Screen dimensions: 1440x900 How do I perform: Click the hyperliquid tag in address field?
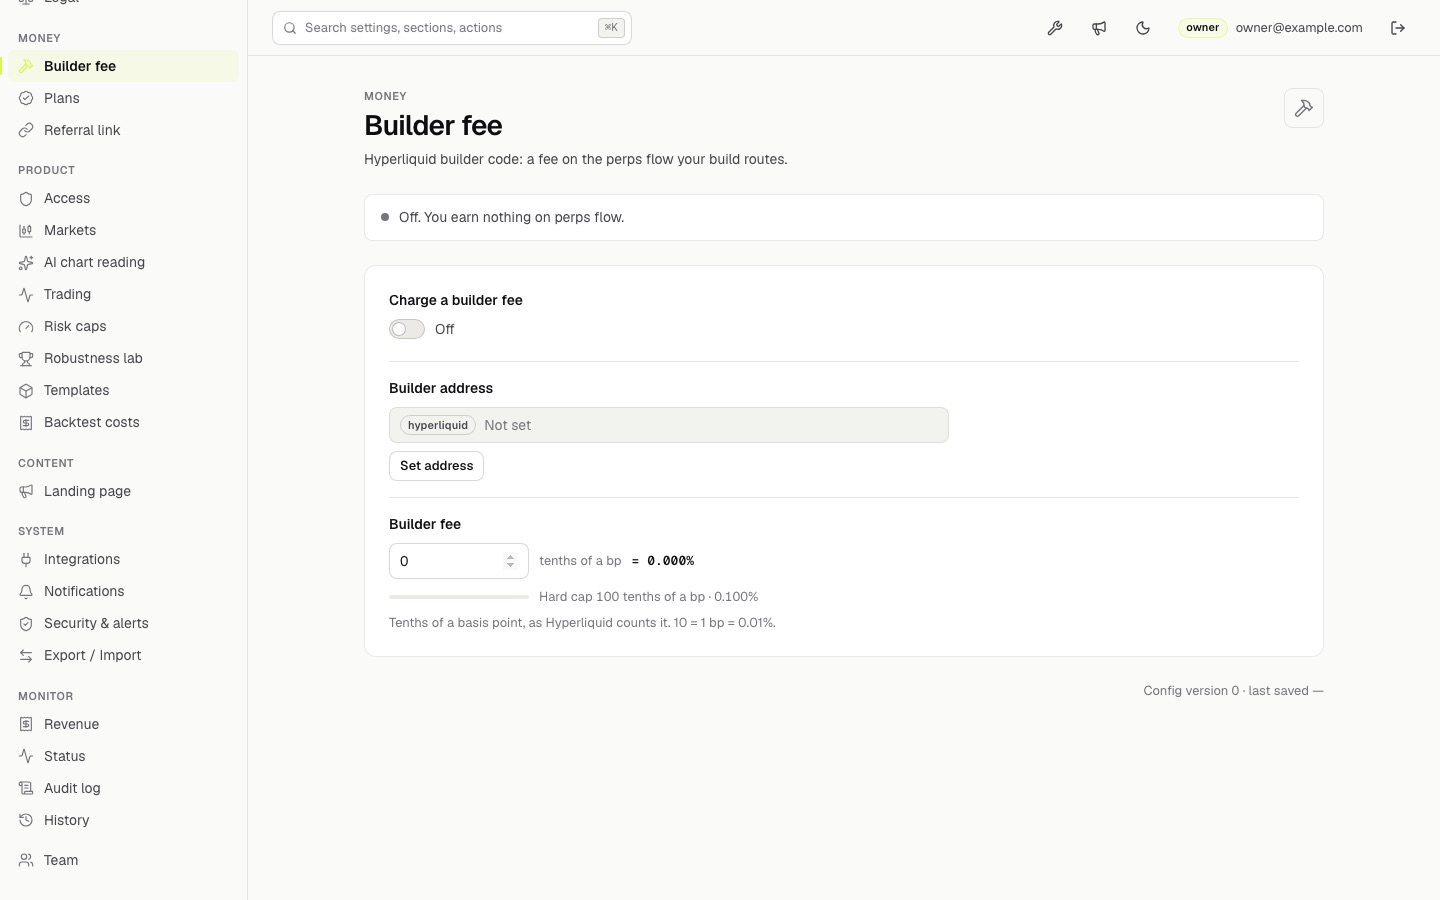[x=438, y=425]
